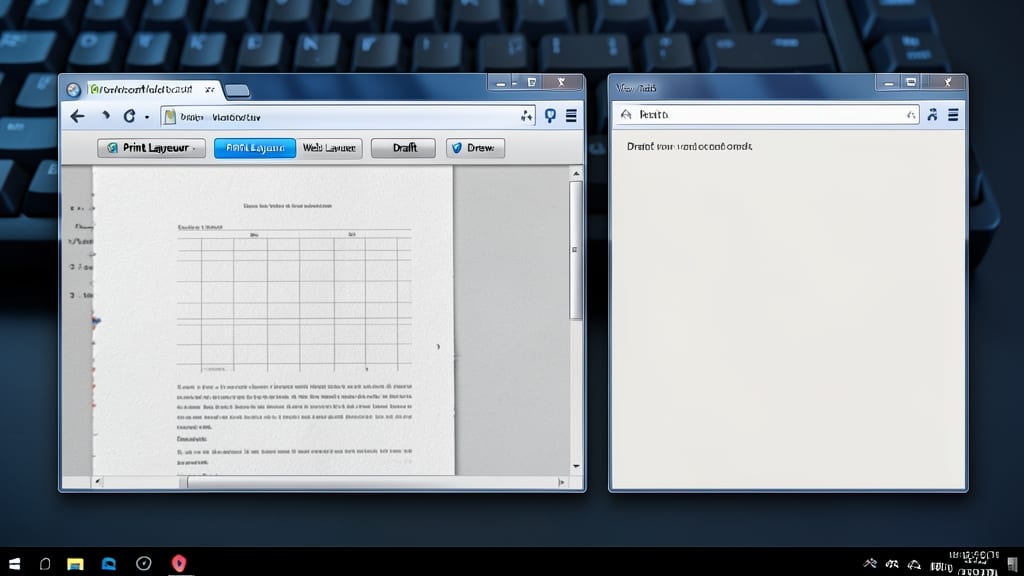Open File Explorer from the taskbar
Viewport: 1024px width, 576px height.
point(75,564)
